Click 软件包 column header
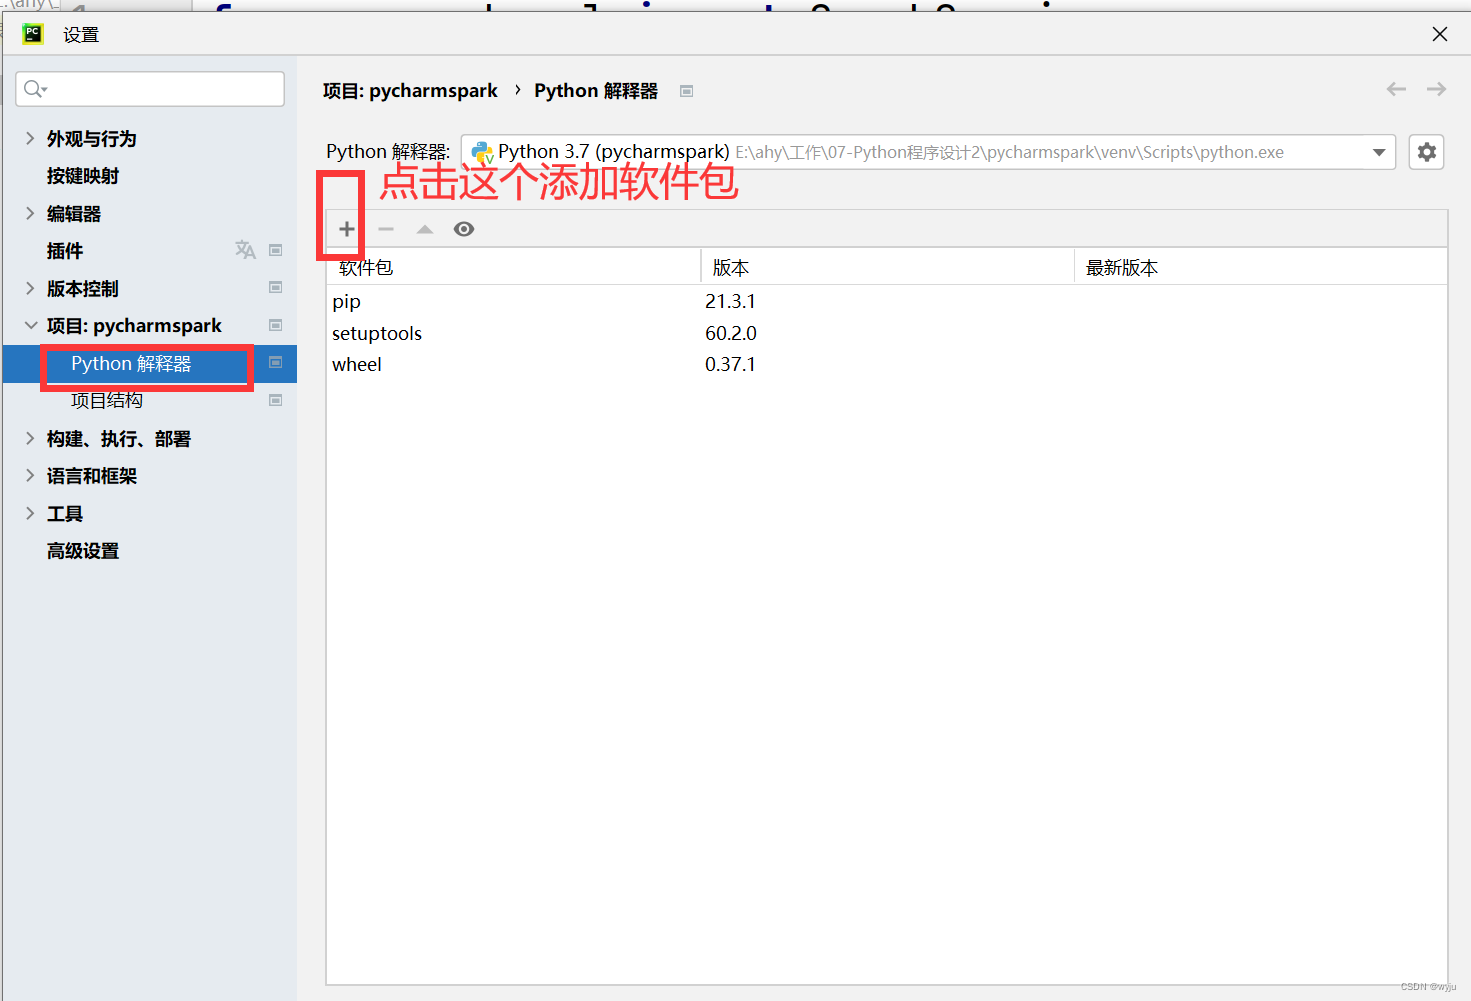Image resolution: width=1471 pixels, height=1001 pixels. 514,267
